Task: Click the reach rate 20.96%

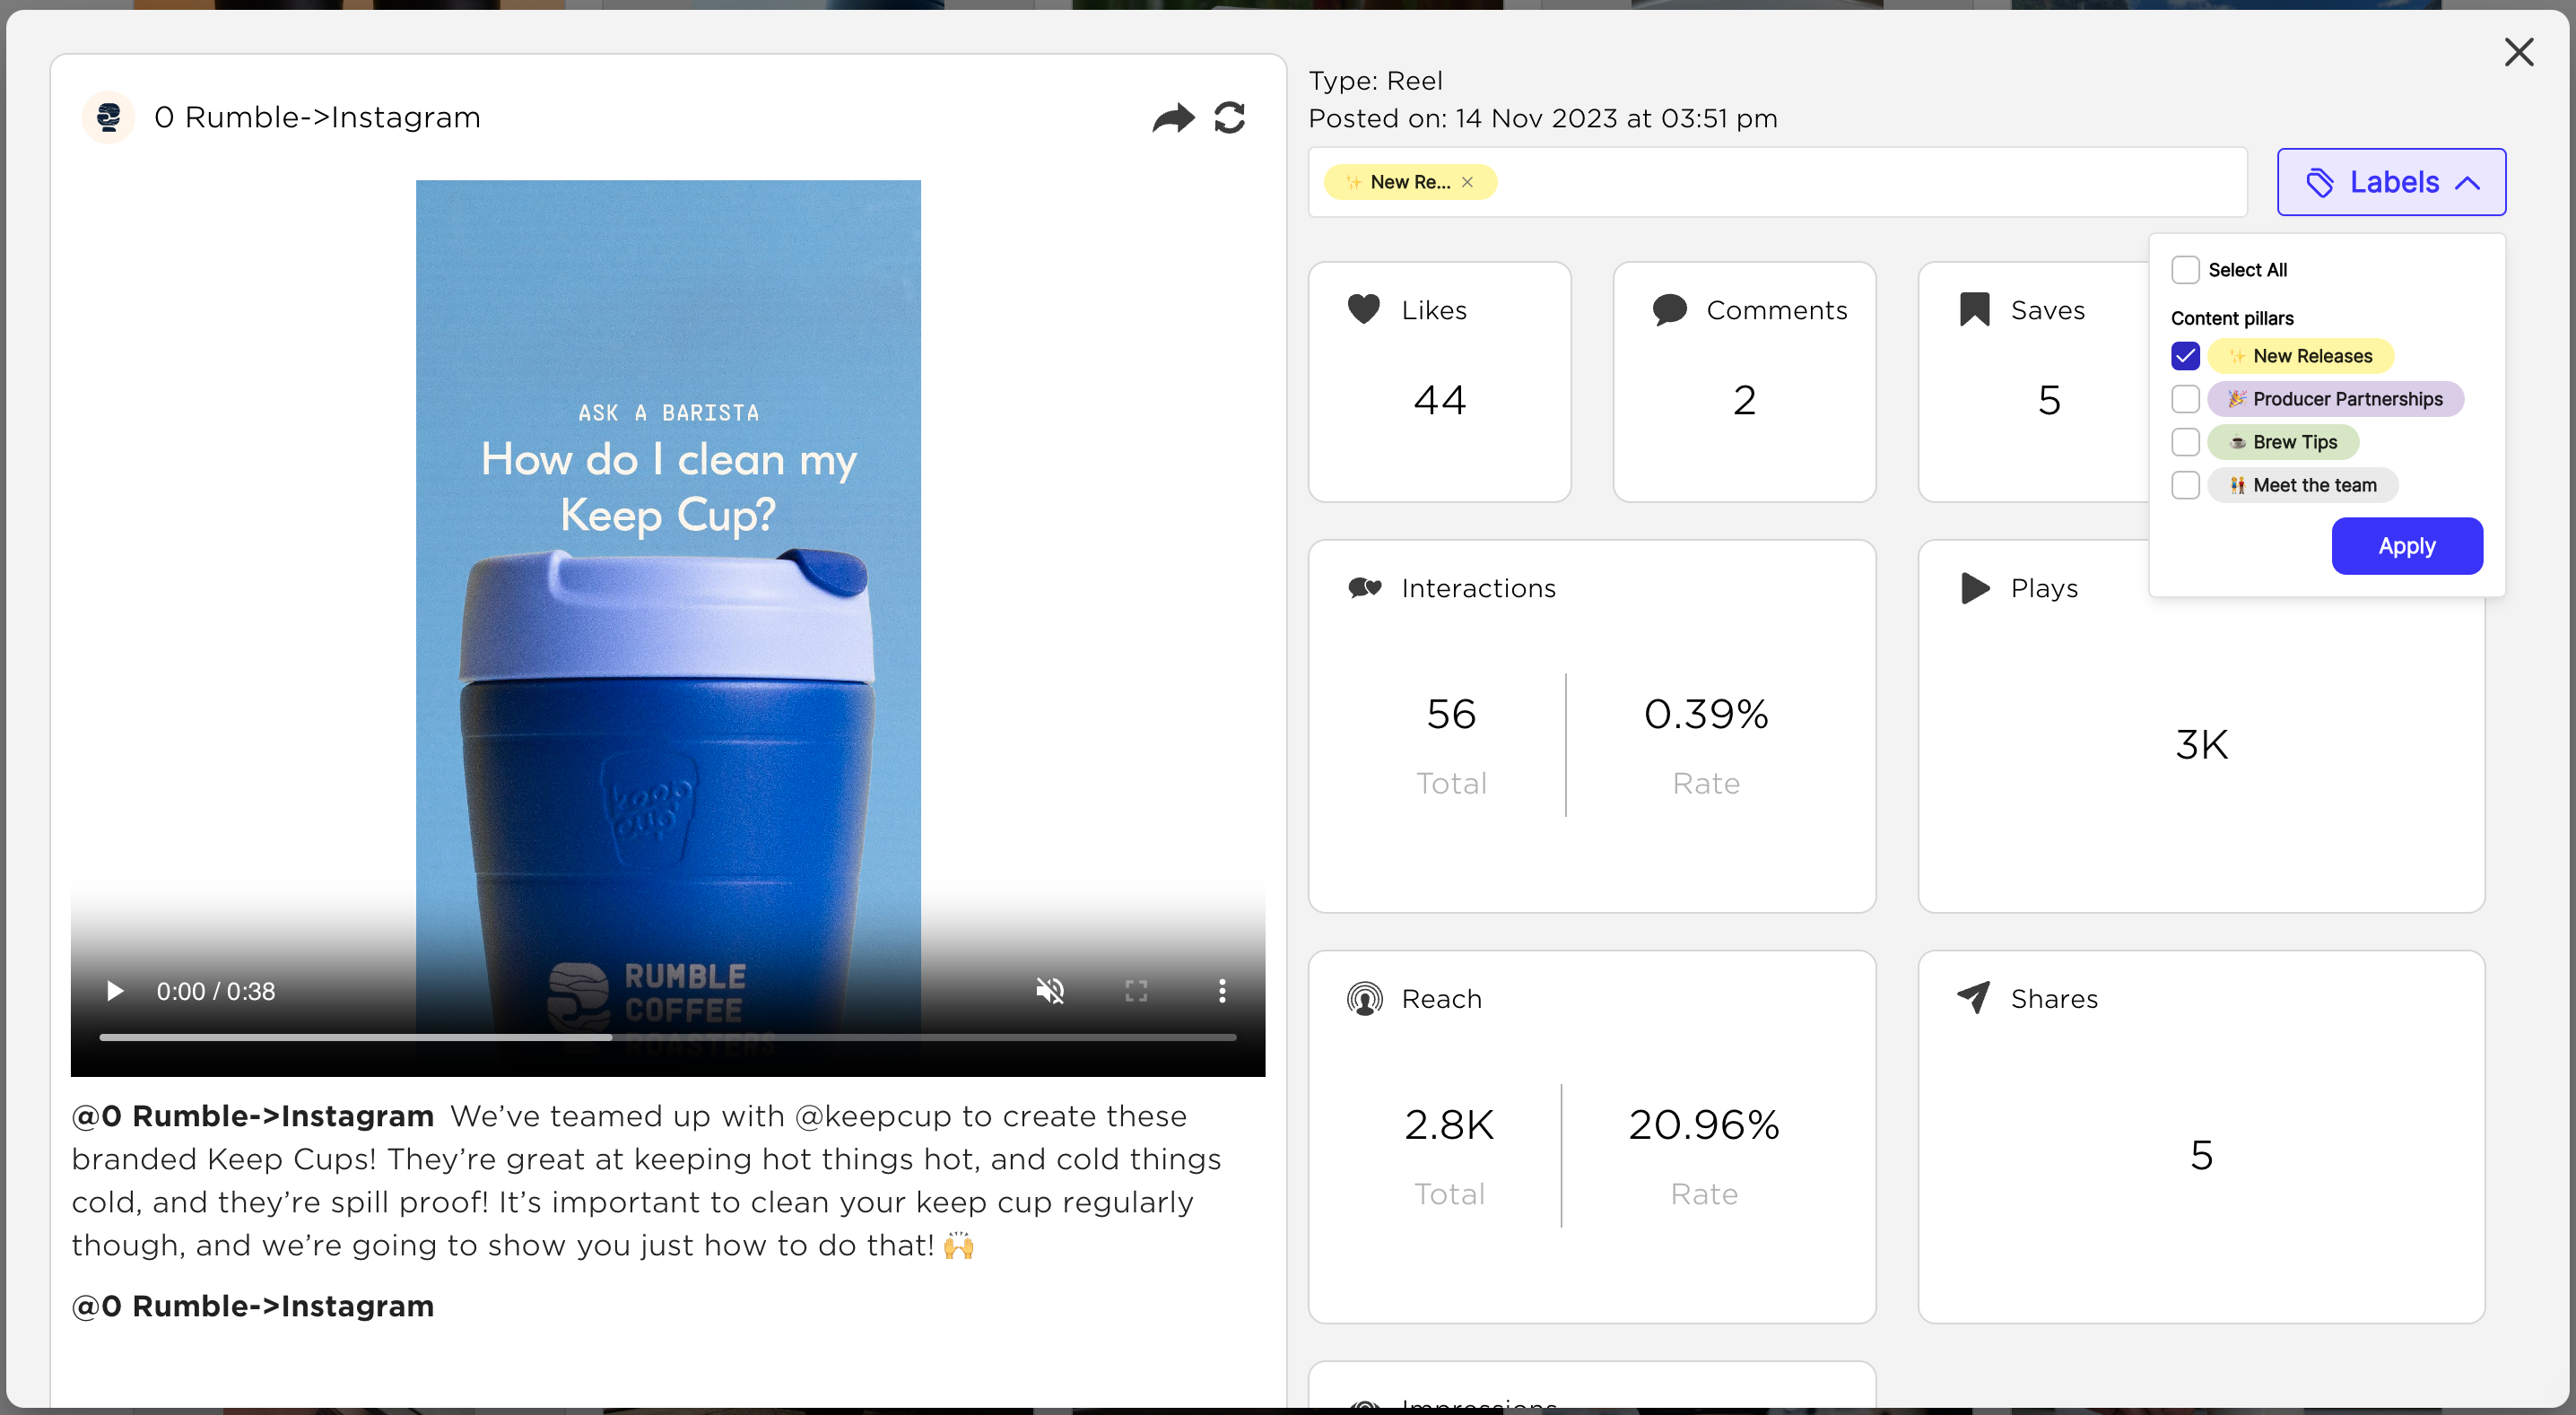Action: point(1704,1125)
